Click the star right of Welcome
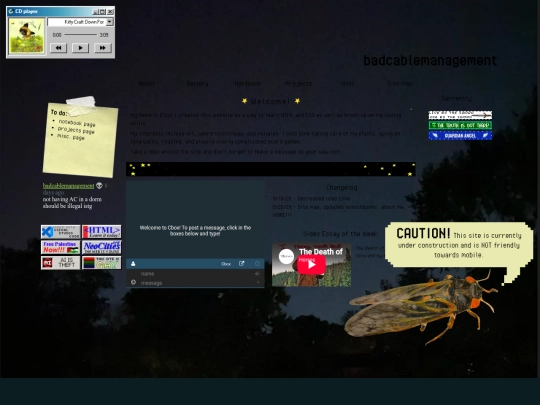The image size is (540, 405). pyautogui.click(x=297, y=101)
